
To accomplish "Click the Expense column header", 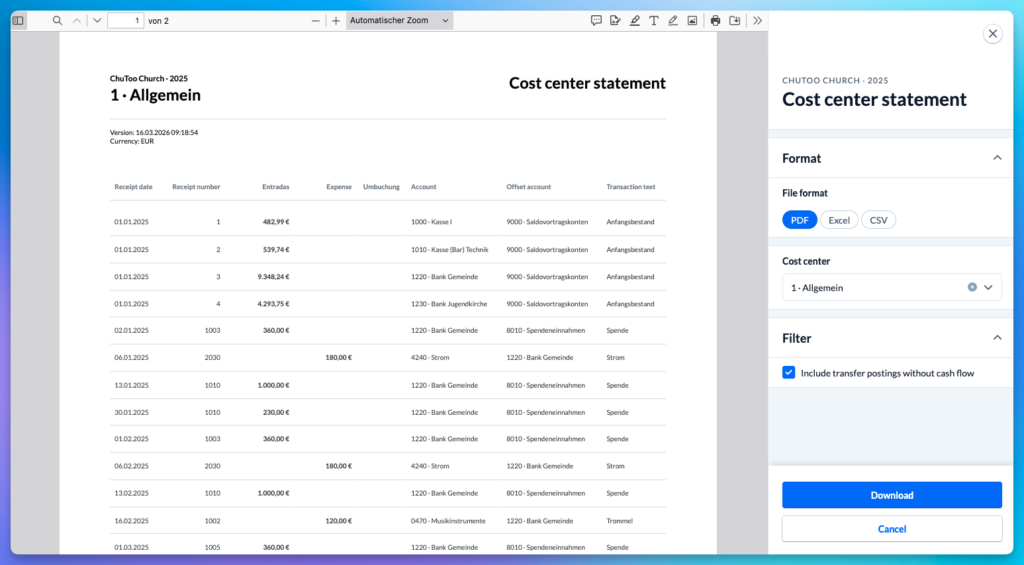I will 339,187.
